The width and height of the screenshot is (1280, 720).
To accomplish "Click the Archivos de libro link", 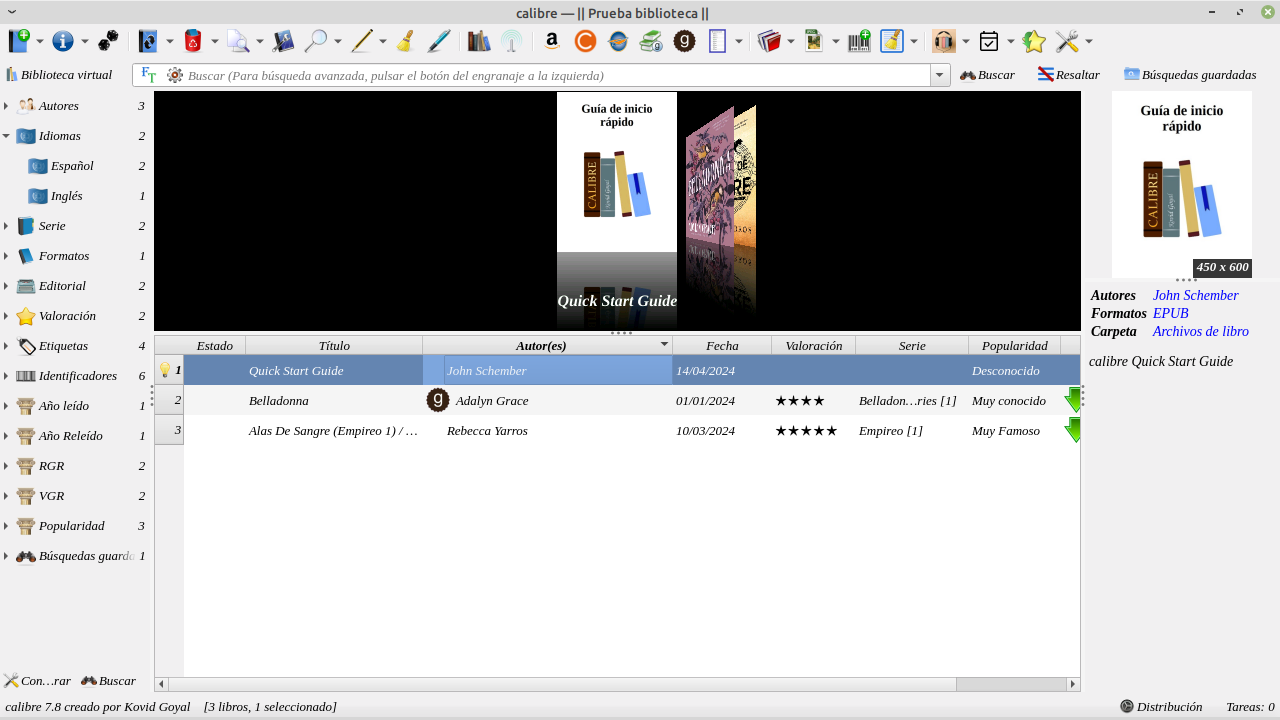I will click(x=1200, y=332).
